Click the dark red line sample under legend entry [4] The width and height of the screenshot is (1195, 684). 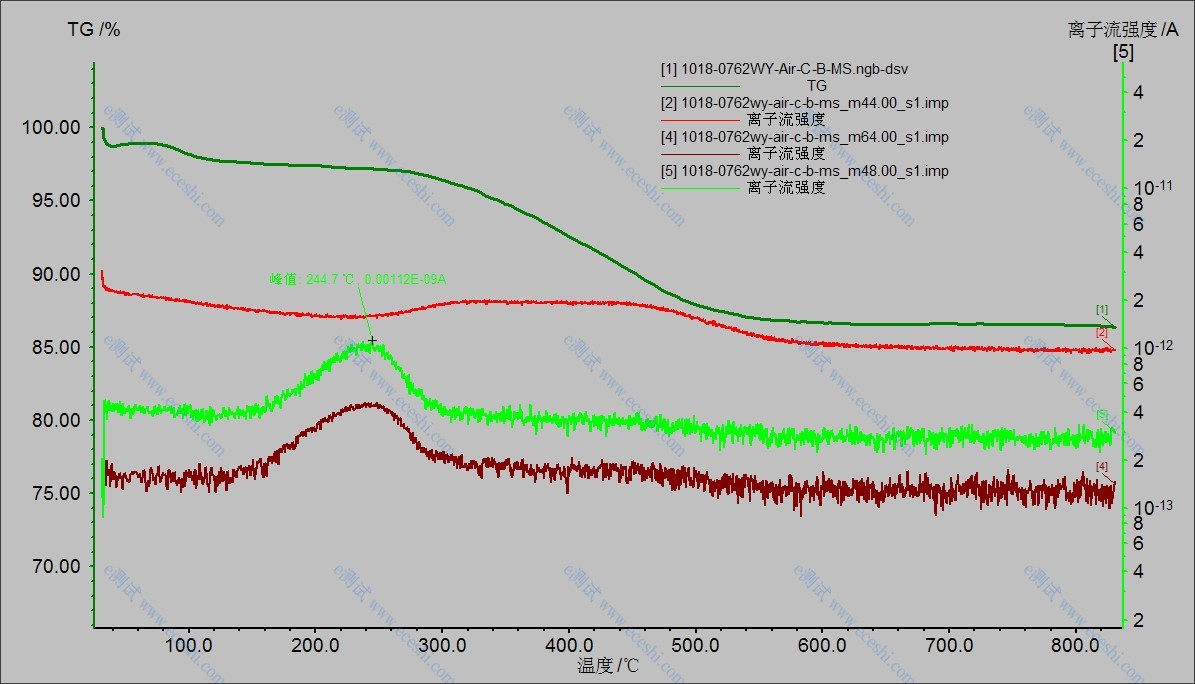click(700, 154)
